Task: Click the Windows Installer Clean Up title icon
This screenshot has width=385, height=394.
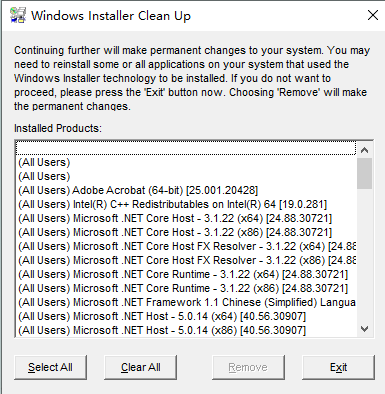Action: pyautogui.click(x=18, y=15)
